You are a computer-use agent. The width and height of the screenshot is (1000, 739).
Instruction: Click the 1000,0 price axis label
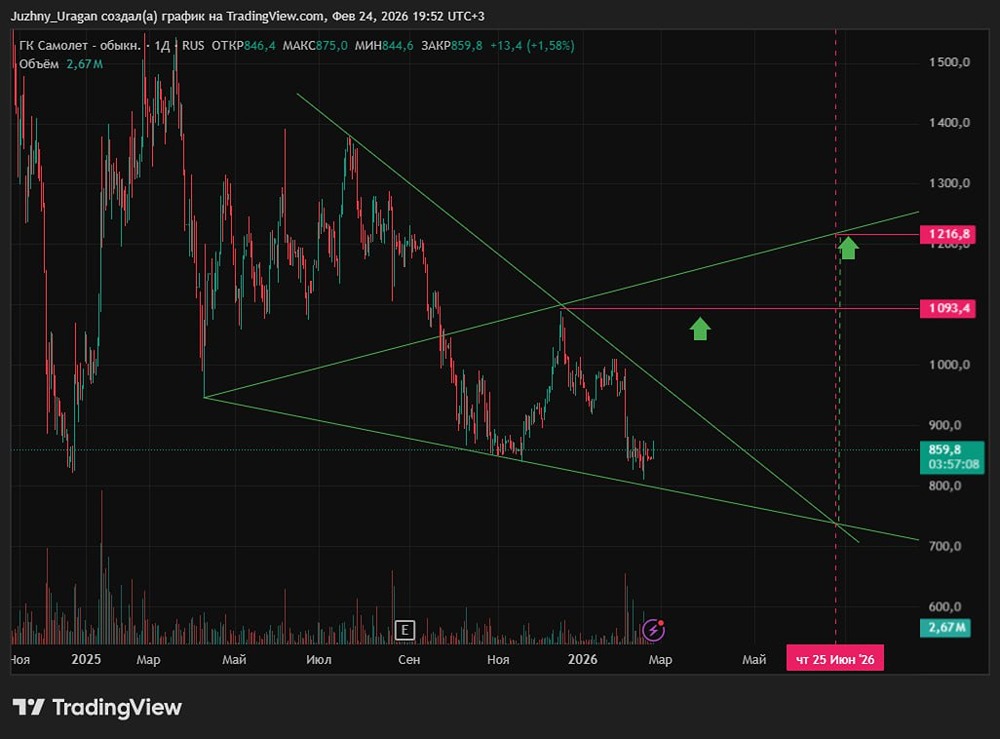[x=949, y=365]
